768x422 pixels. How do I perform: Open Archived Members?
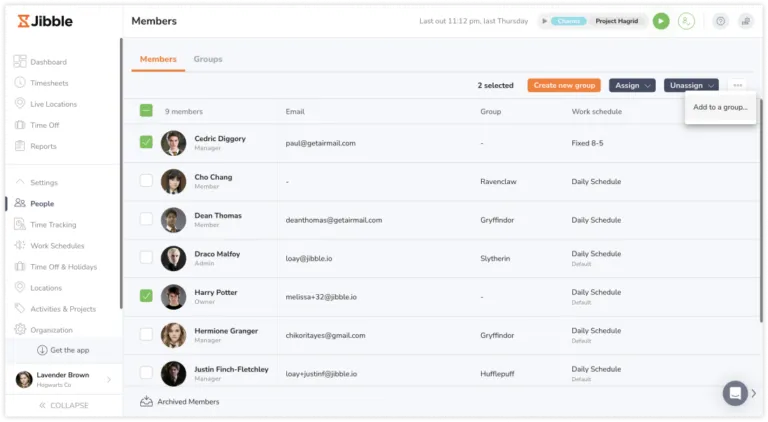(187, 401)
